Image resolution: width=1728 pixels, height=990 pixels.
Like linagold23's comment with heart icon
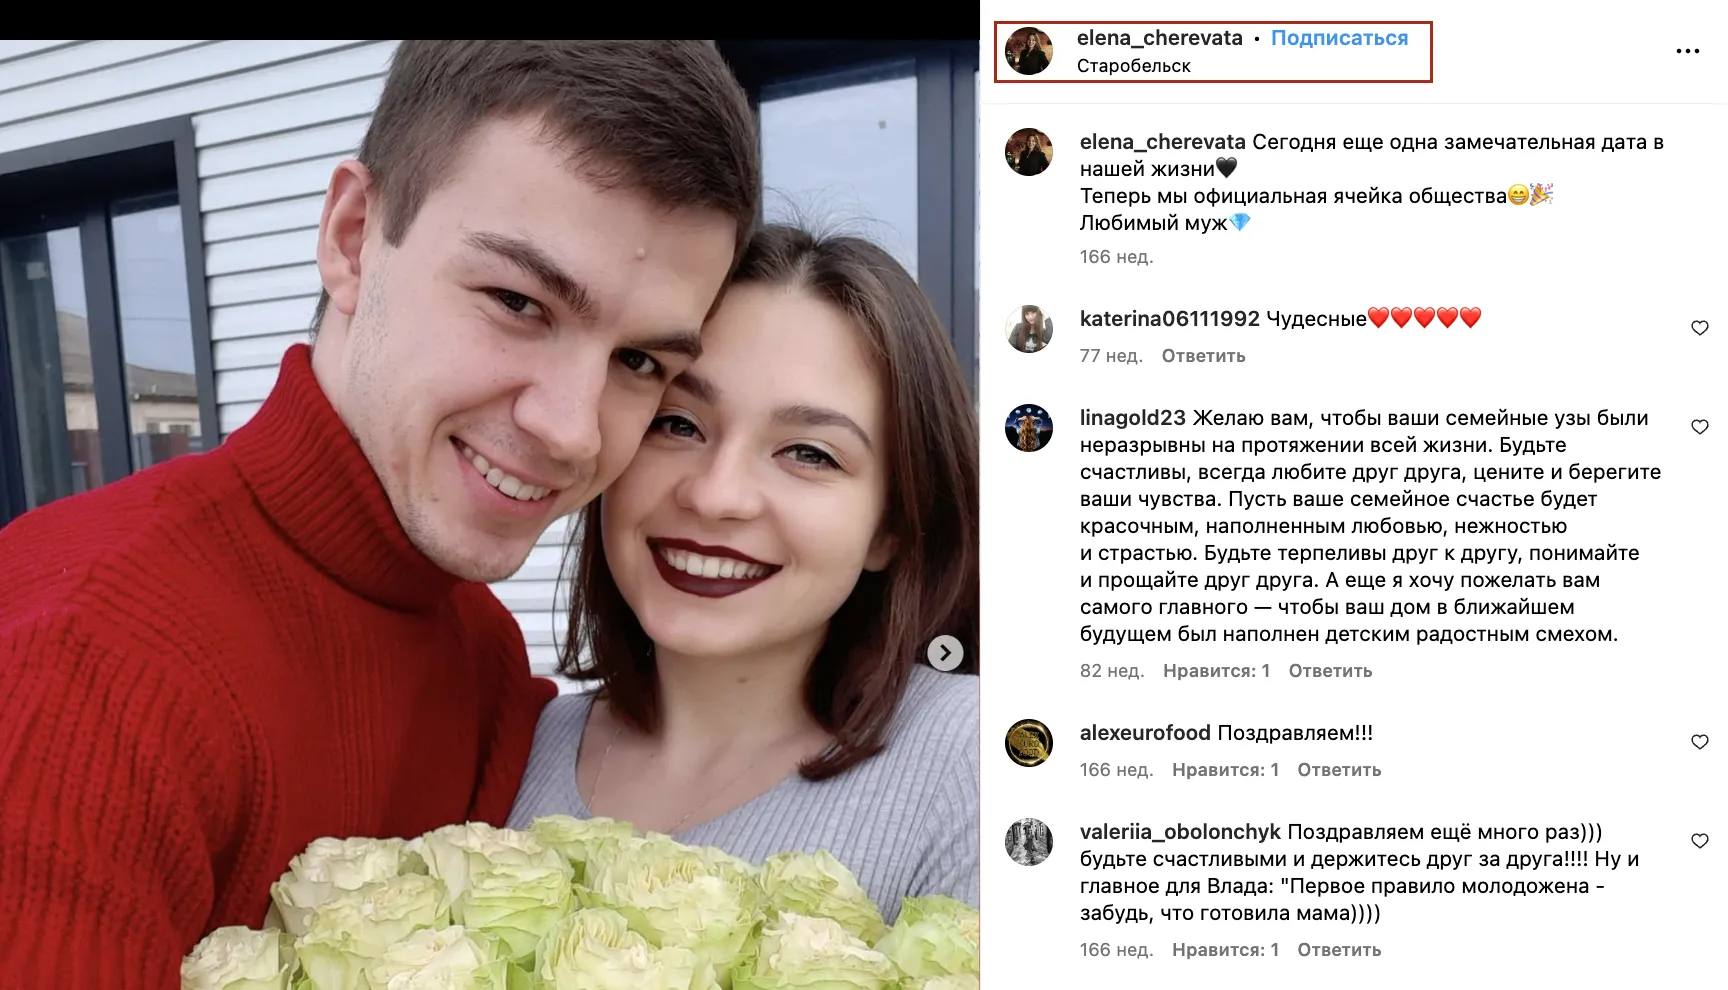tap(1699, 427)
